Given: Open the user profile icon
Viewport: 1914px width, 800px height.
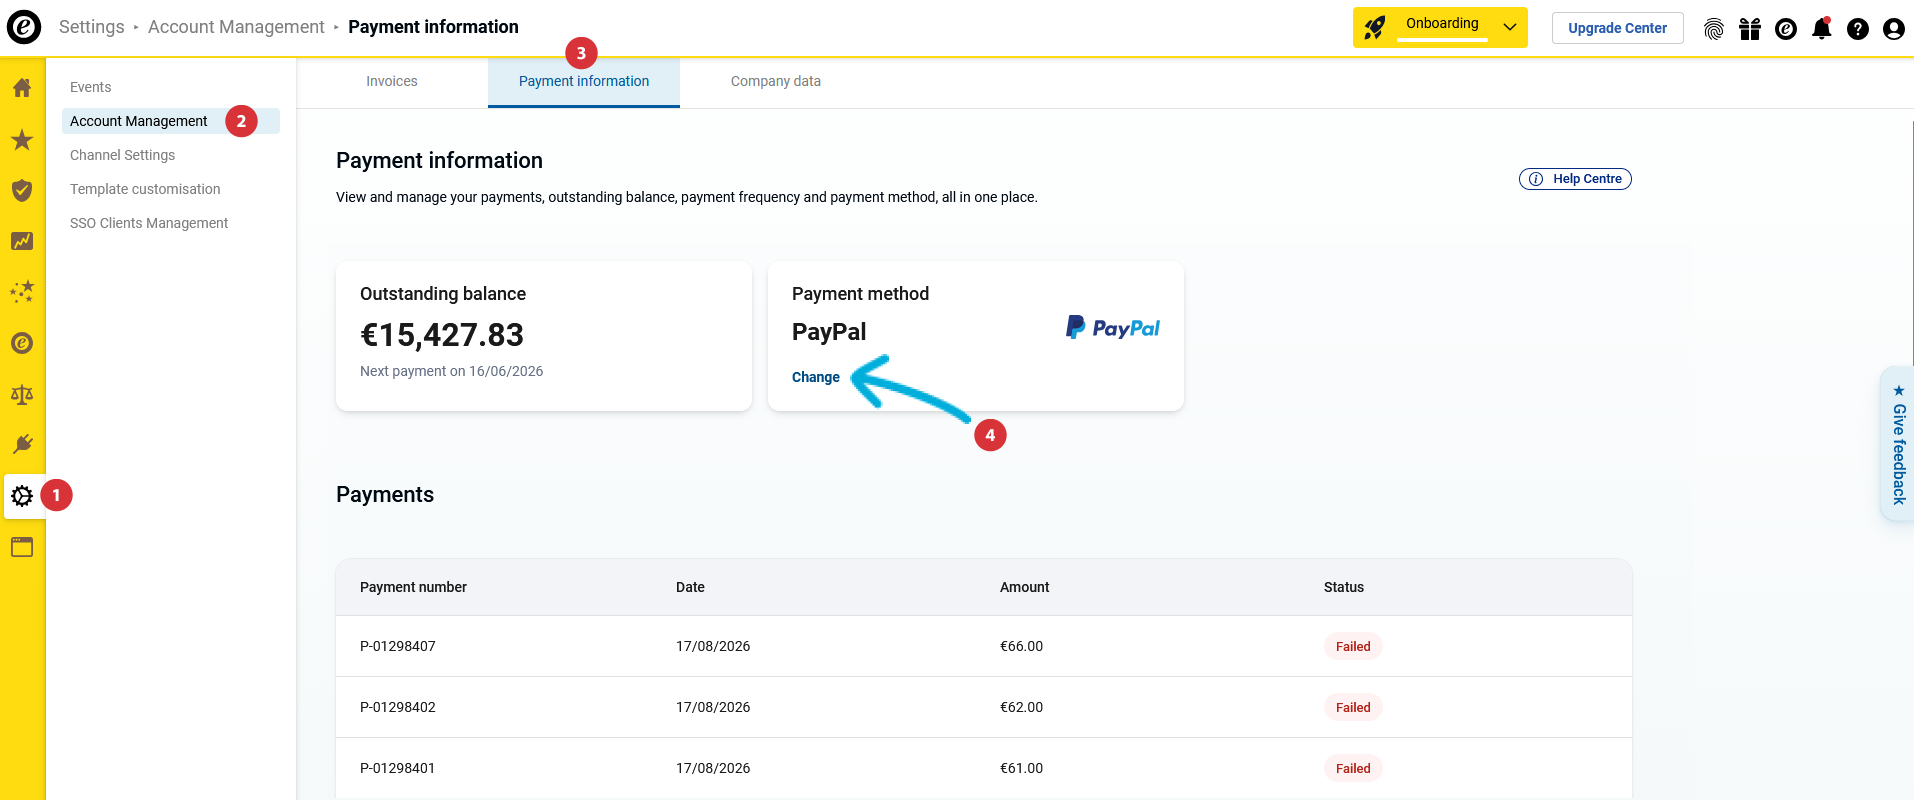Looking at the screenshot, I should [1894, 29].
